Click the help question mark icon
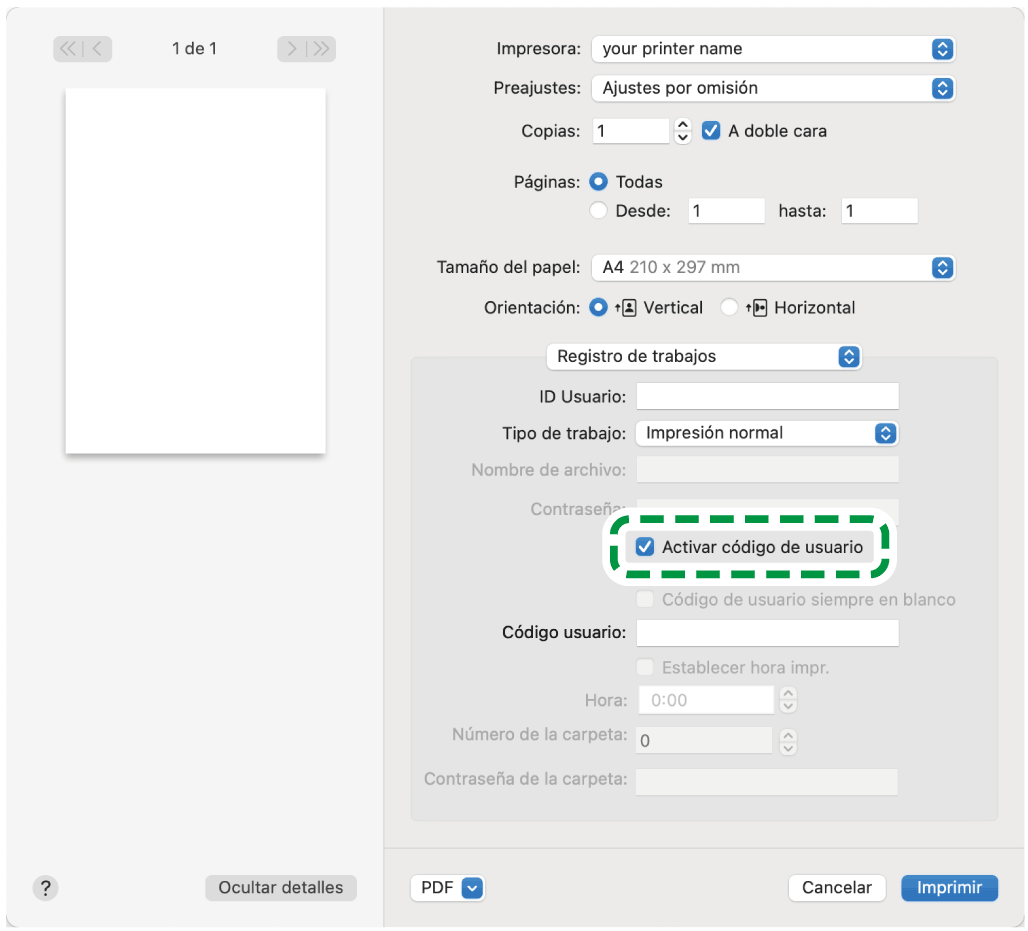1028x931 pixels. click(46, 887)
